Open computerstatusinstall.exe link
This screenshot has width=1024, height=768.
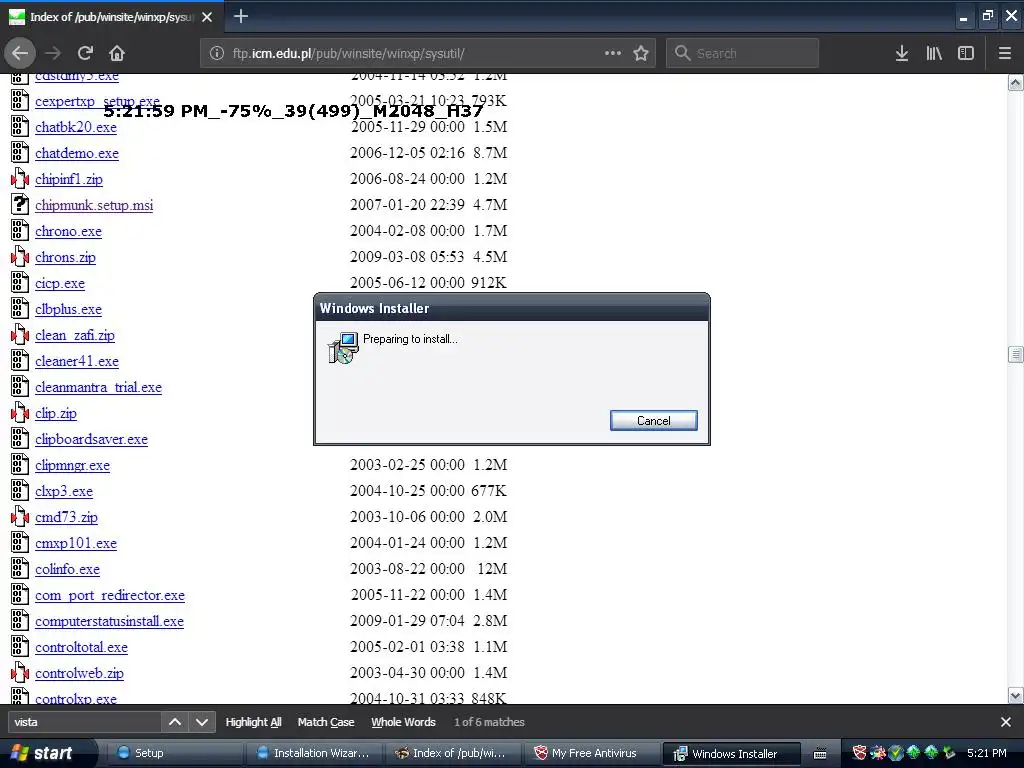[110, 621]
